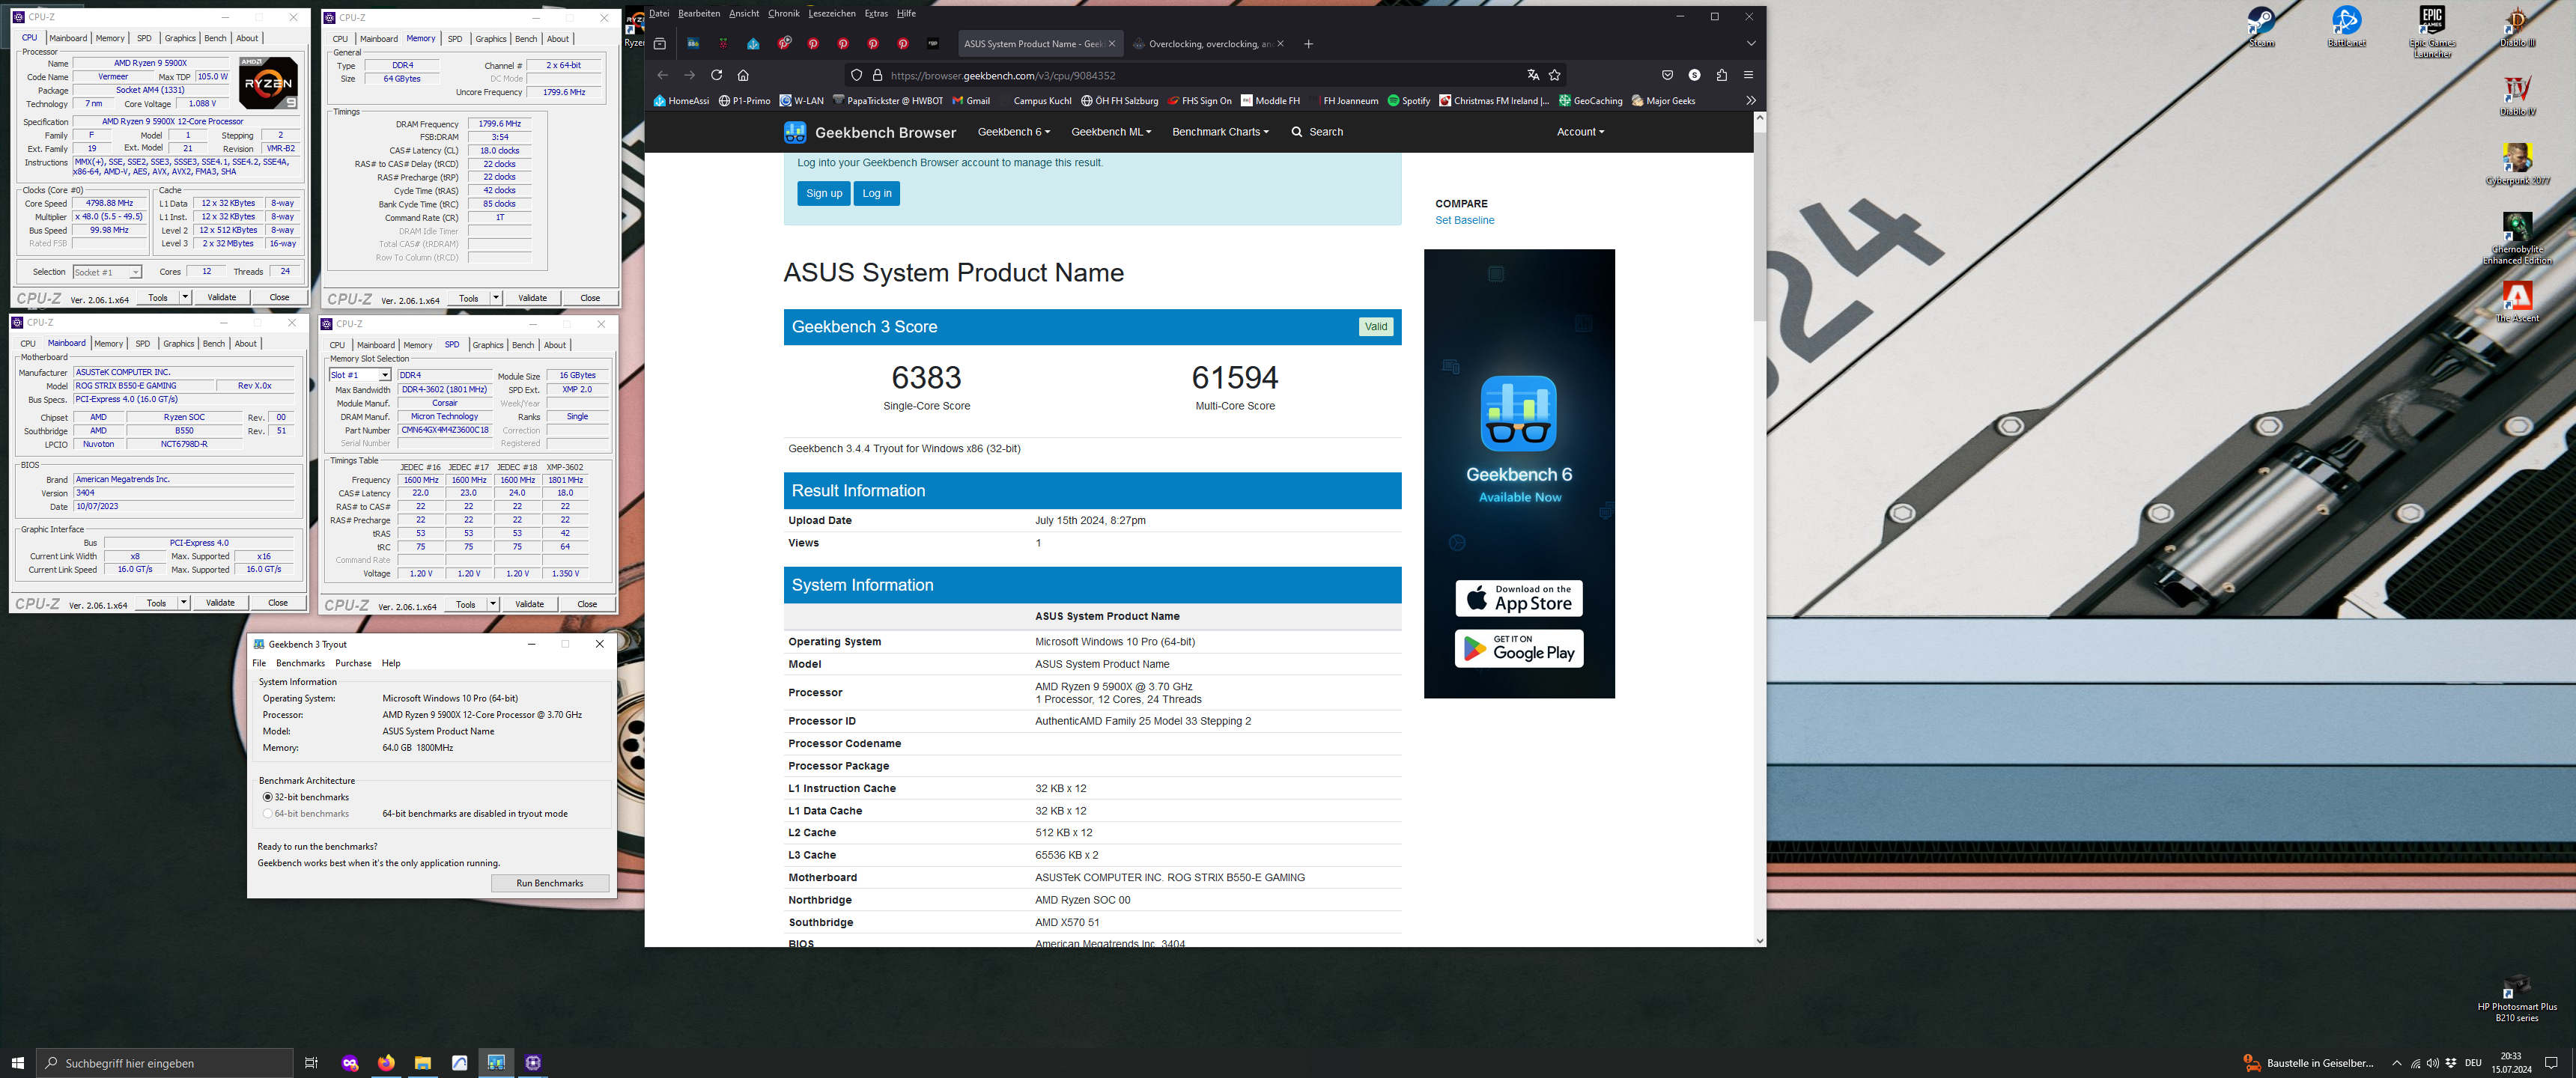Go back one page in Firefox
2576x1078 pixels.
662,75
